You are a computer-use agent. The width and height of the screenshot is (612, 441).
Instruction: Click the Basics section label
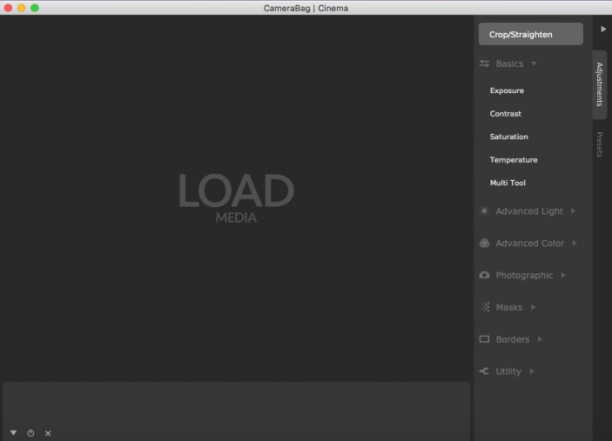[509, 64]
